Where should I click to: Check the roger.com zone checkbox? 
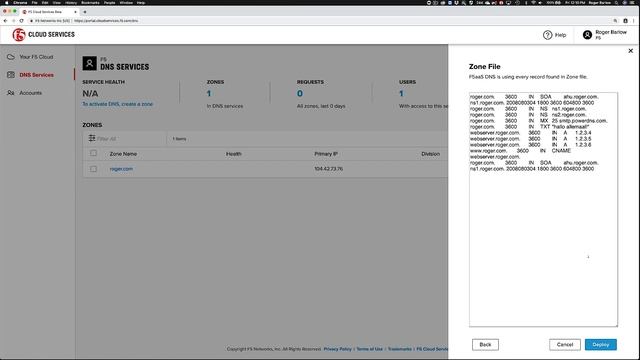93,169
